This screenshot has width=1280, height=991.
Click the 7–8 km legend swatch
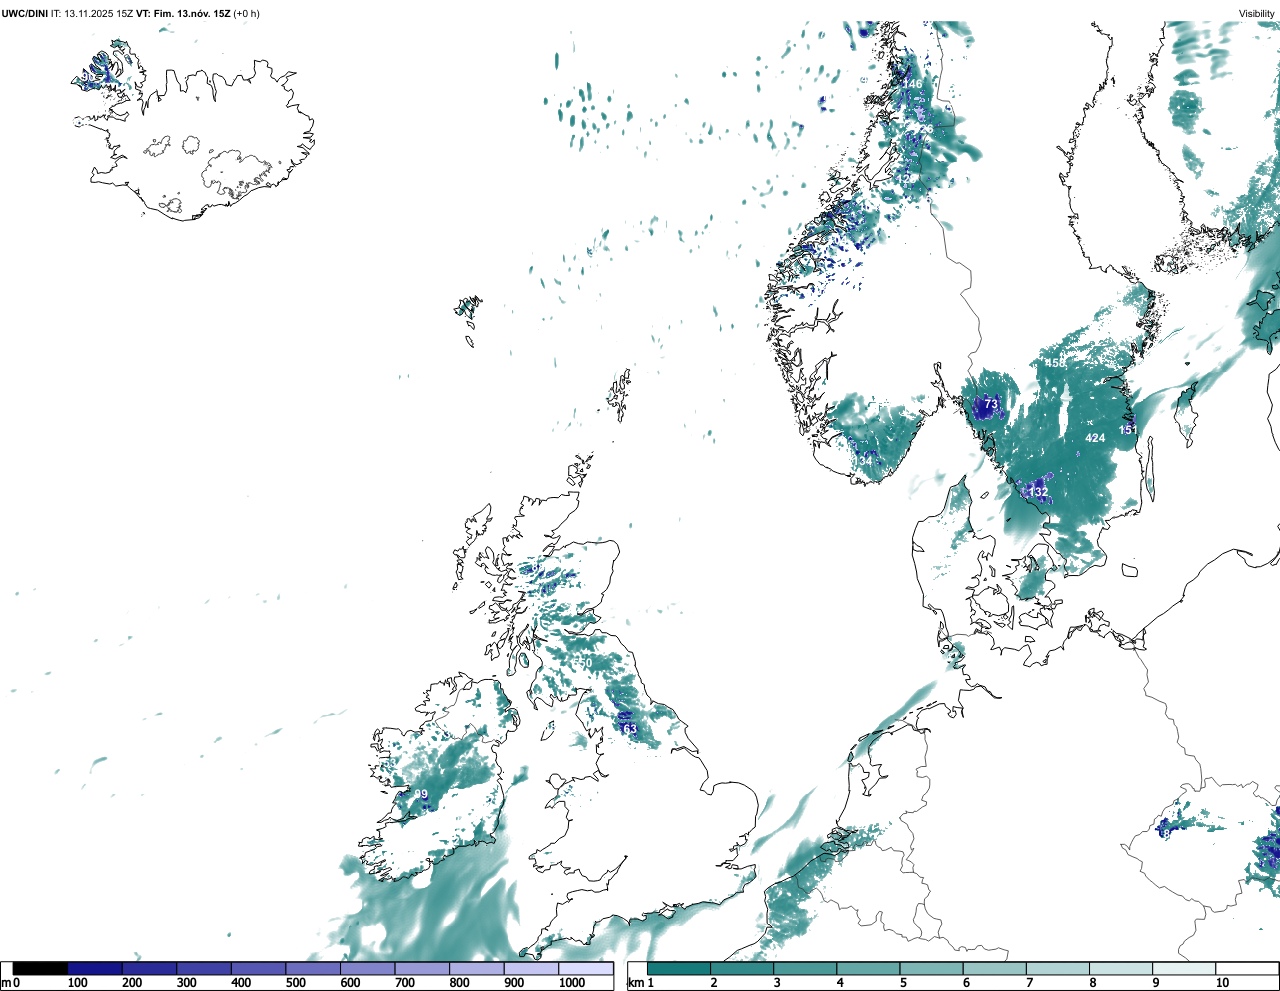[x=1057, y=968]
